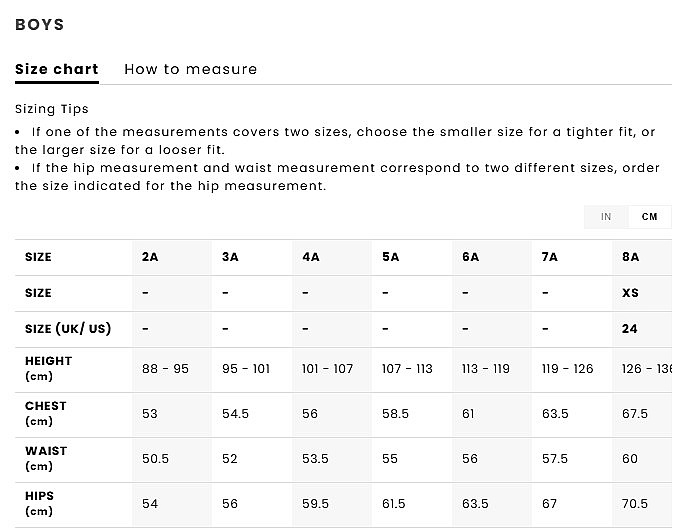Switch to the How to measure tab
Viewport: 674px width, 529px height.
(x=190, y=69)
